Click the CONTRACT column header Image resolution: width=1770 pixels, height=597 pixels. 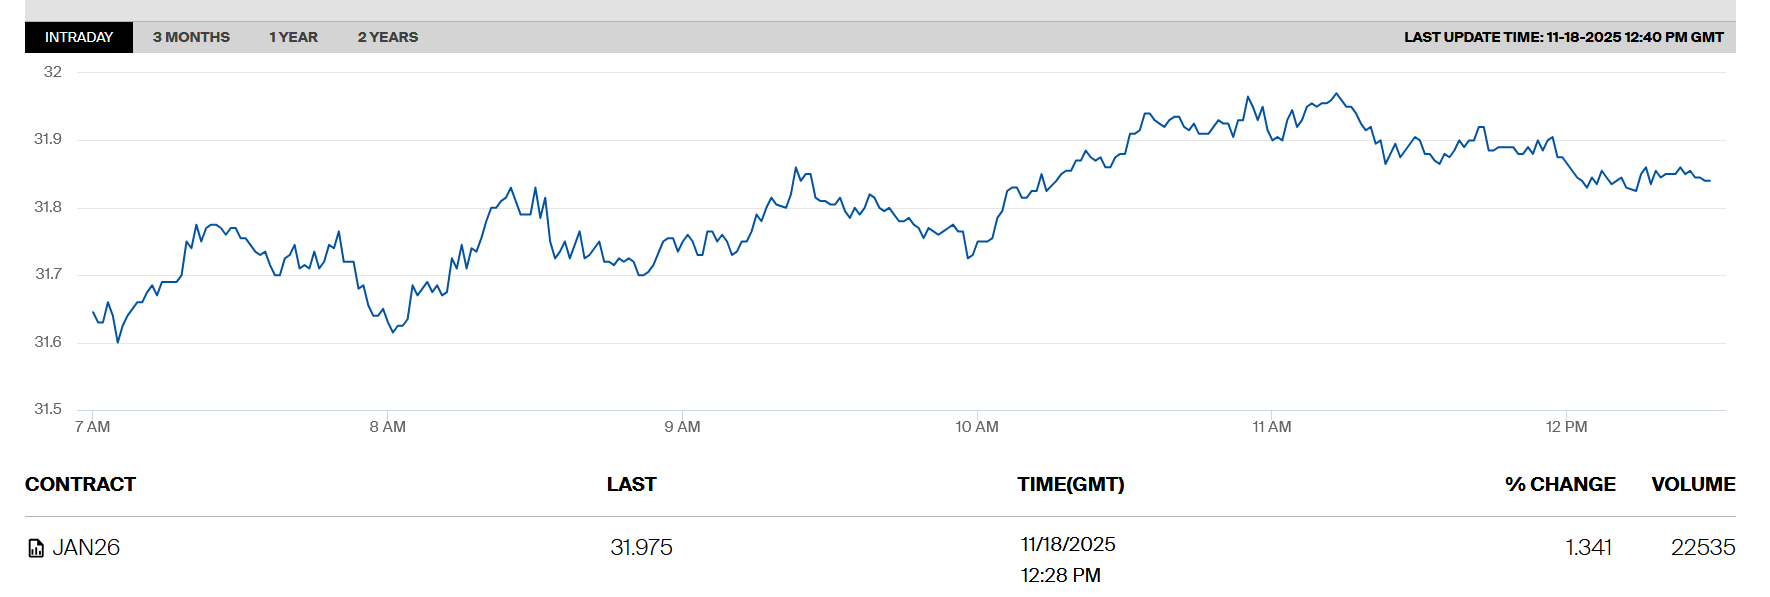80,484
